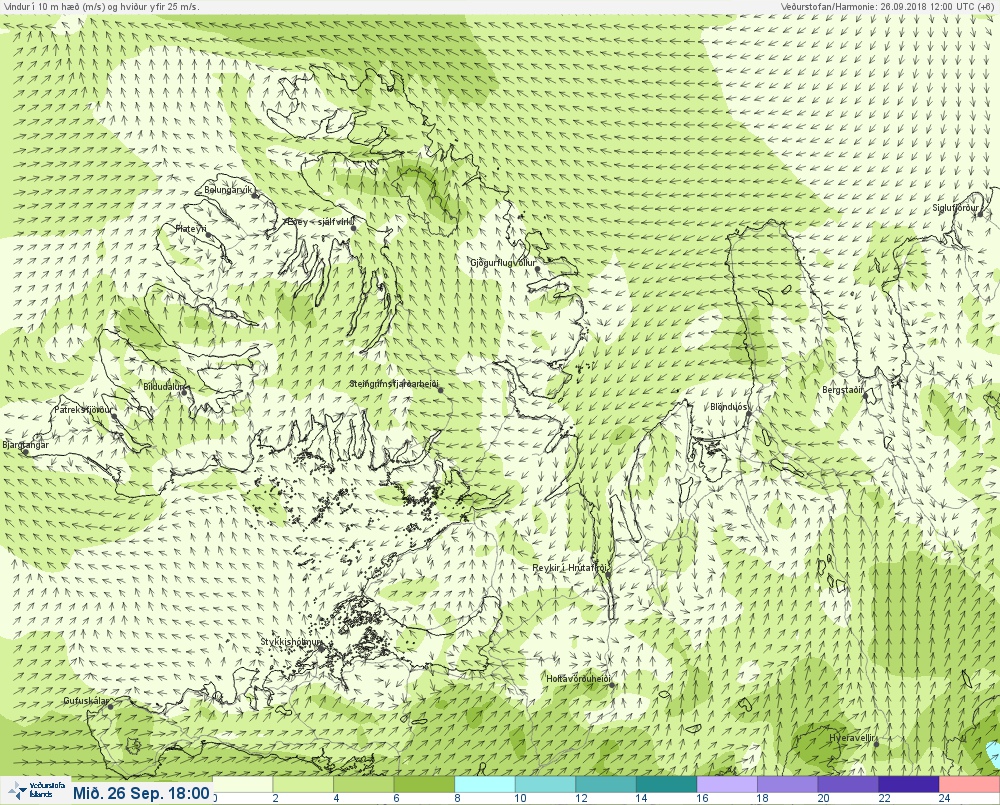The image size is (1000, 805).
Task: Click the dark green 6–8 m/s legend swatch
Action: pos(424,784)
